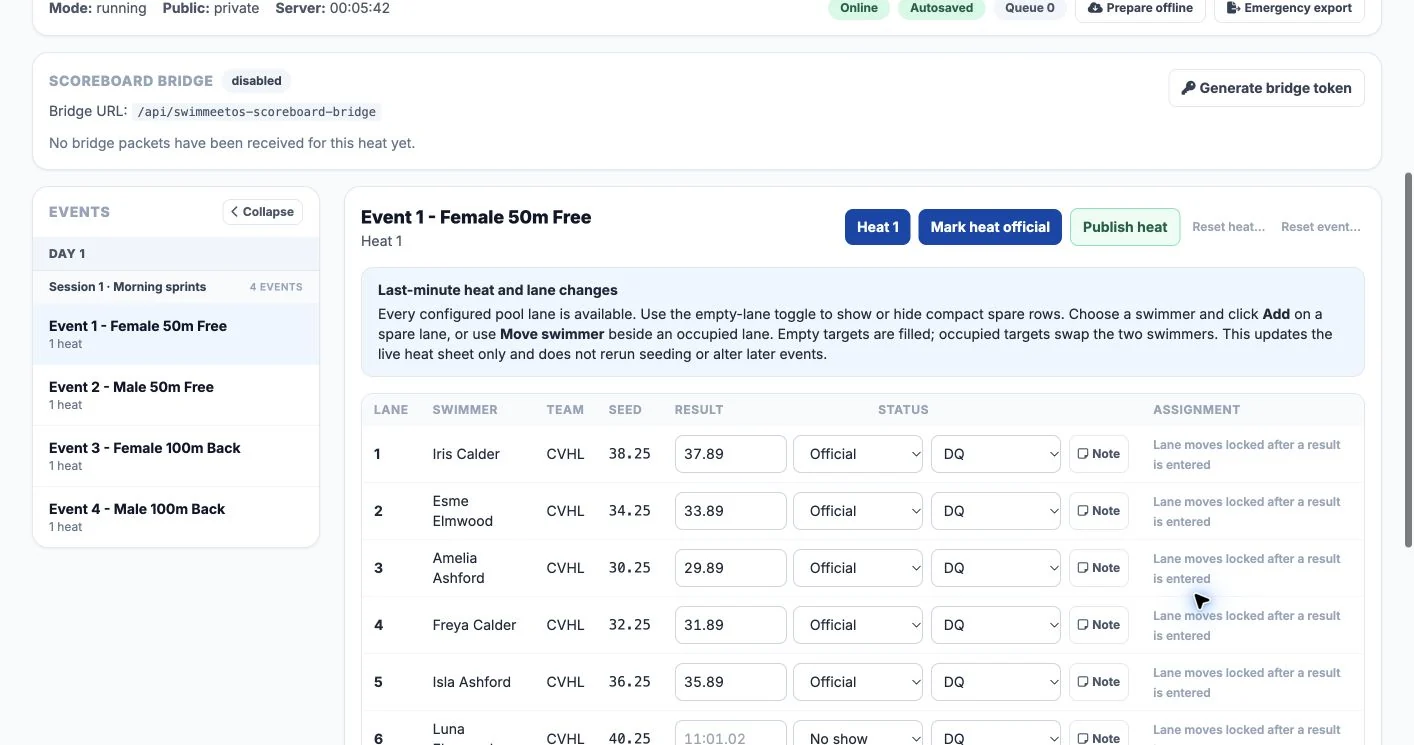Click the Publish heat button
This screenshot has width=1414, height=745.
pyautogui.click(x=1125, y=227)
